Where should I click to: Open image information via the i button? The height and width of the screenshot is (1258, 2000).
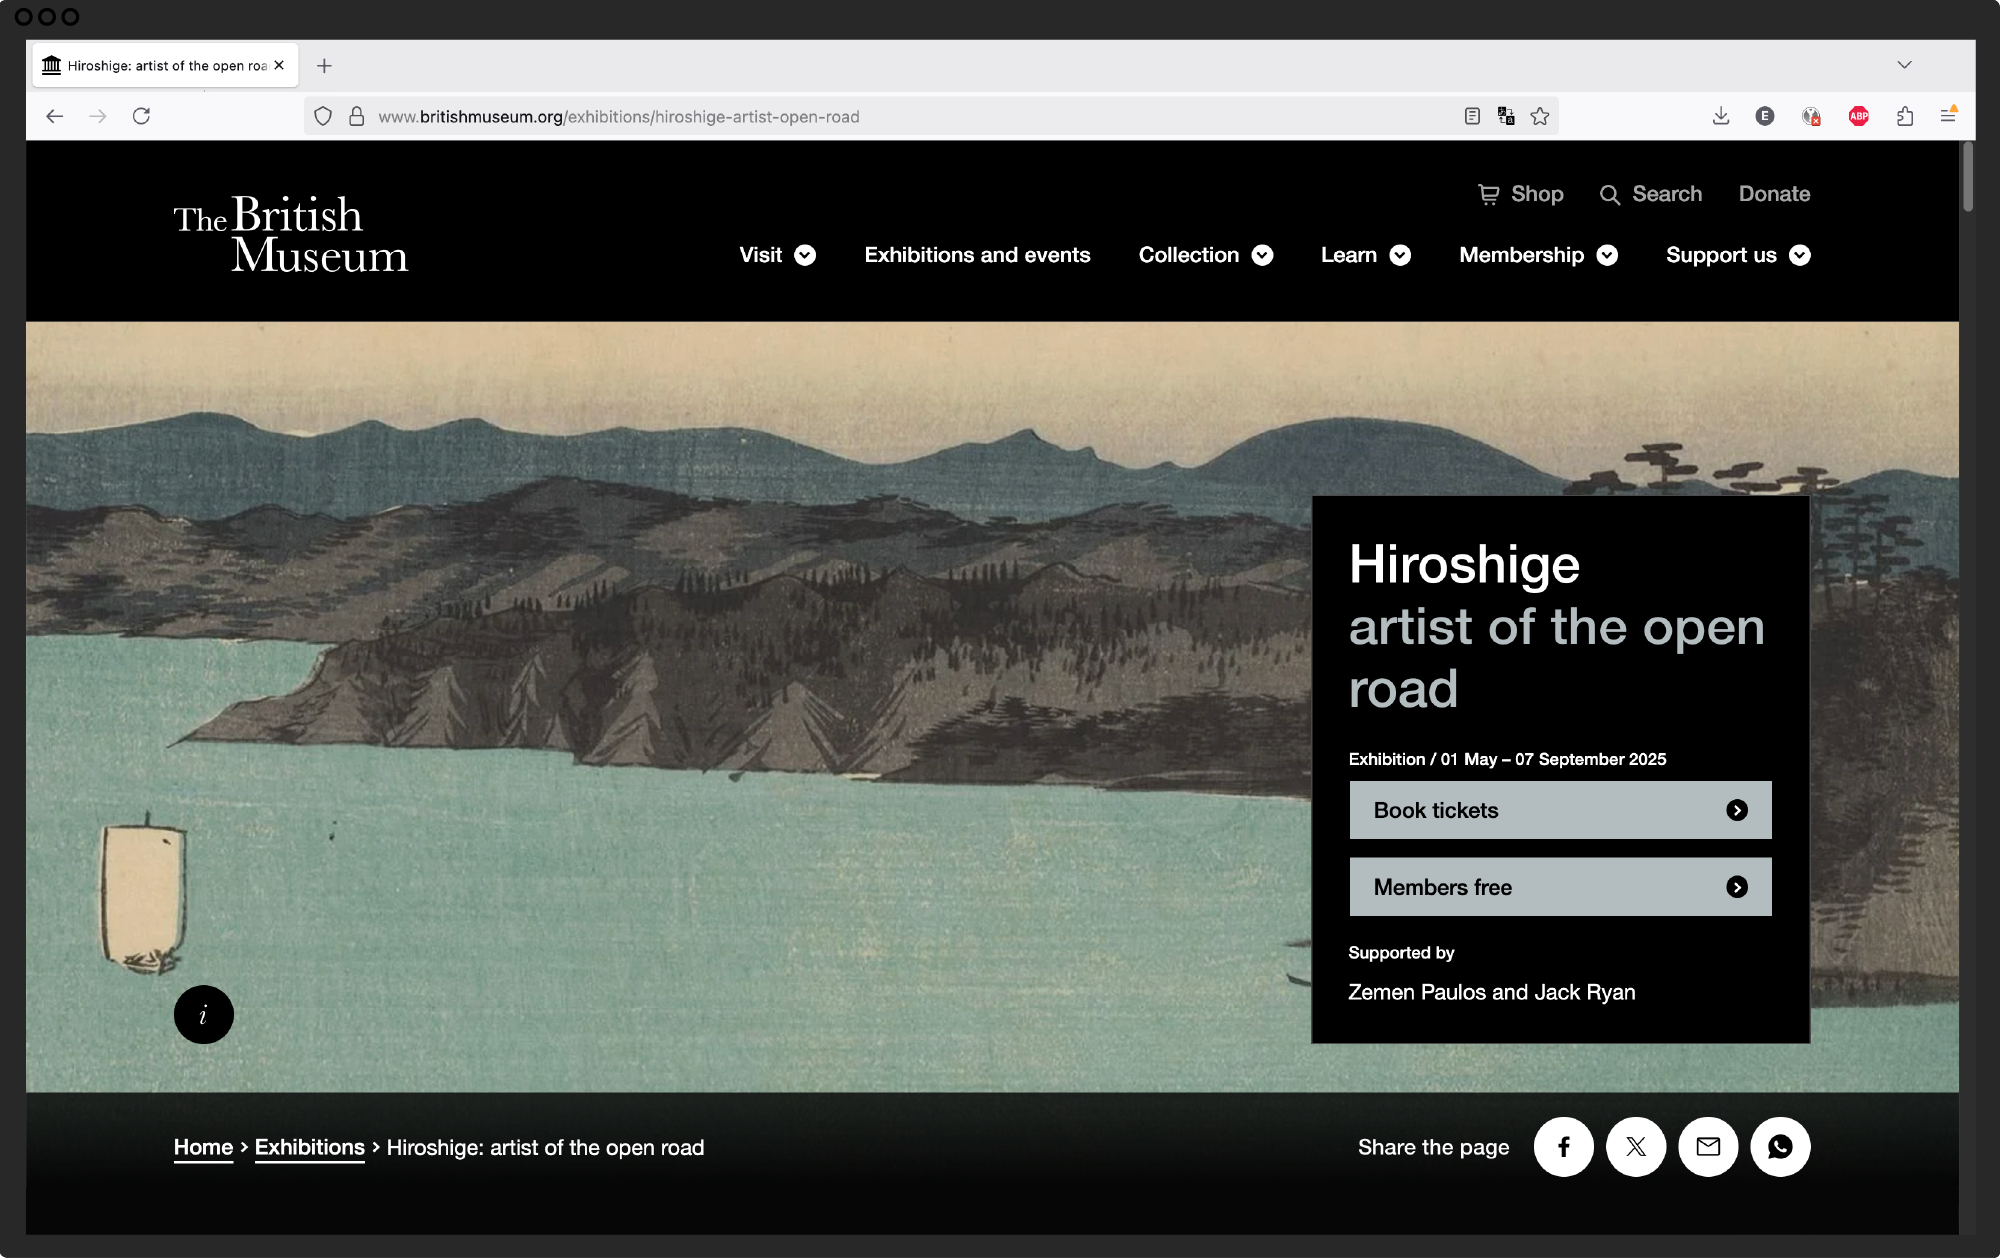204,1014
